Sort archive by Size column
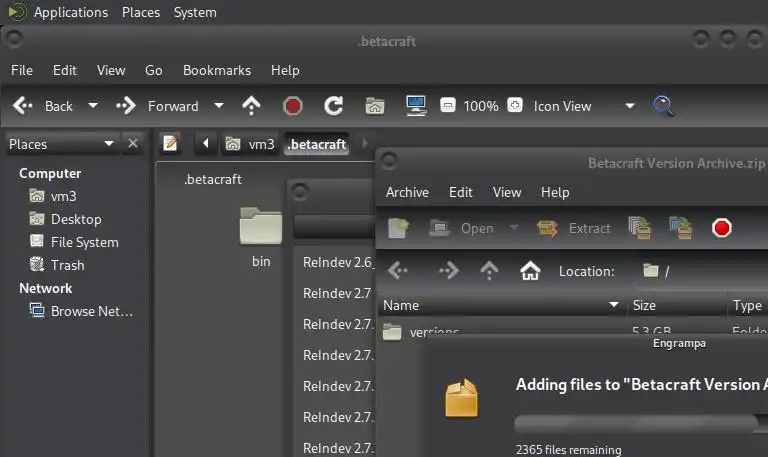 click(676, 305)
